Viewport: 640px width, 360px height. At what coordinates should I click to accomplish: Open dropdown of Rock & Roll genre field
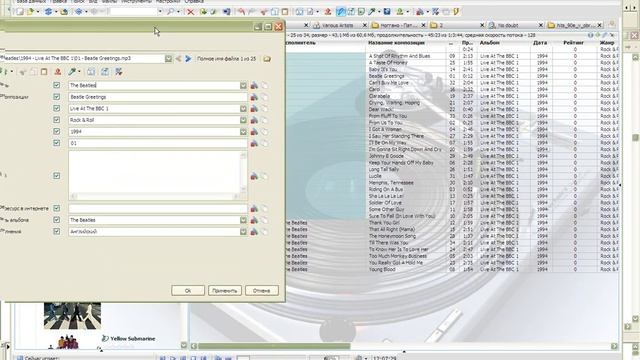[x=243, y=120]
